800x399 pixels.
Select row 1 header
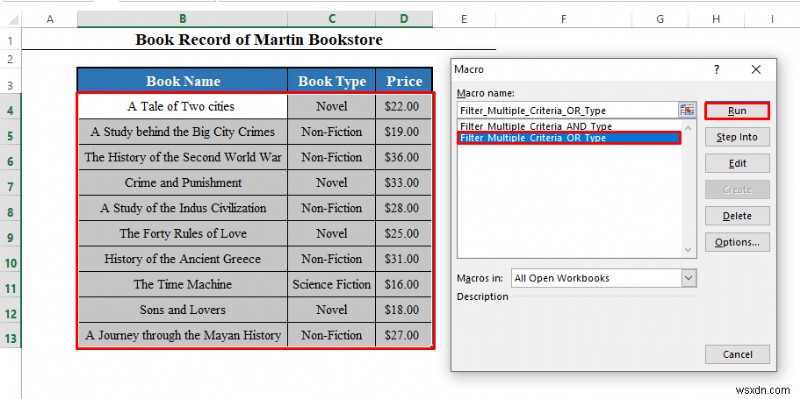(11, 40)
